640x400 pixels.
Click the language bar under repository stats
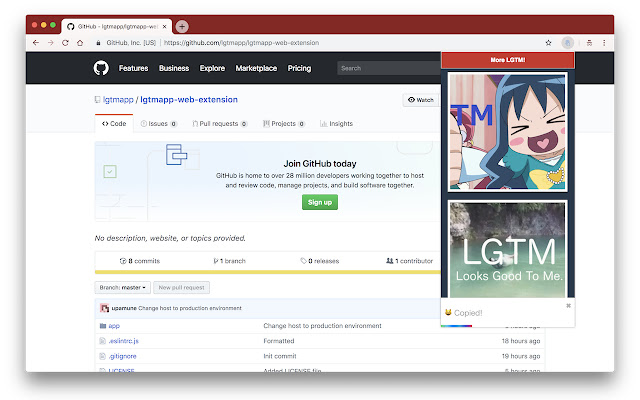coord(268,272)
